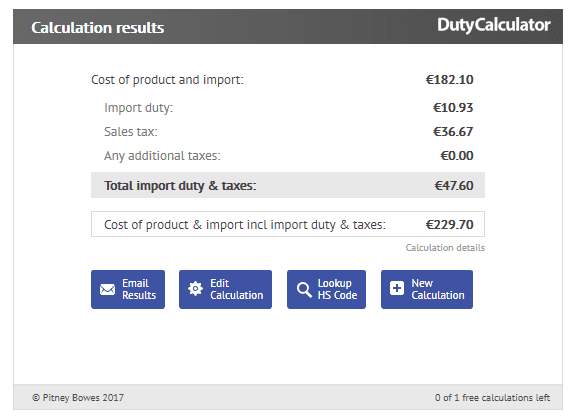Click the Calculation results header title
The height and width of the screenshot is (419, 575).
pos(98,28)
